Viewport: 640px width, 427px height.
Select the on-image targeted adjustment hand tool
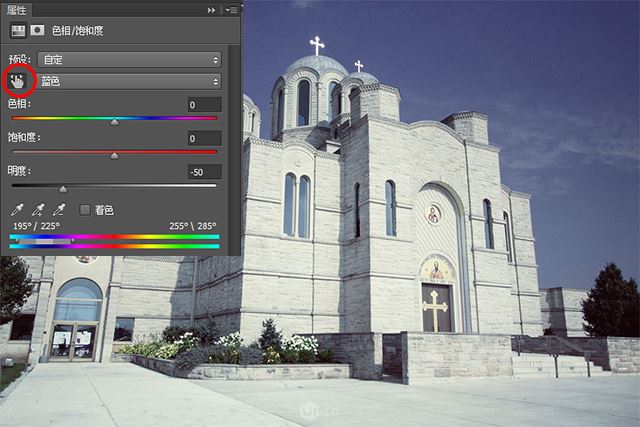pos(18,81)
